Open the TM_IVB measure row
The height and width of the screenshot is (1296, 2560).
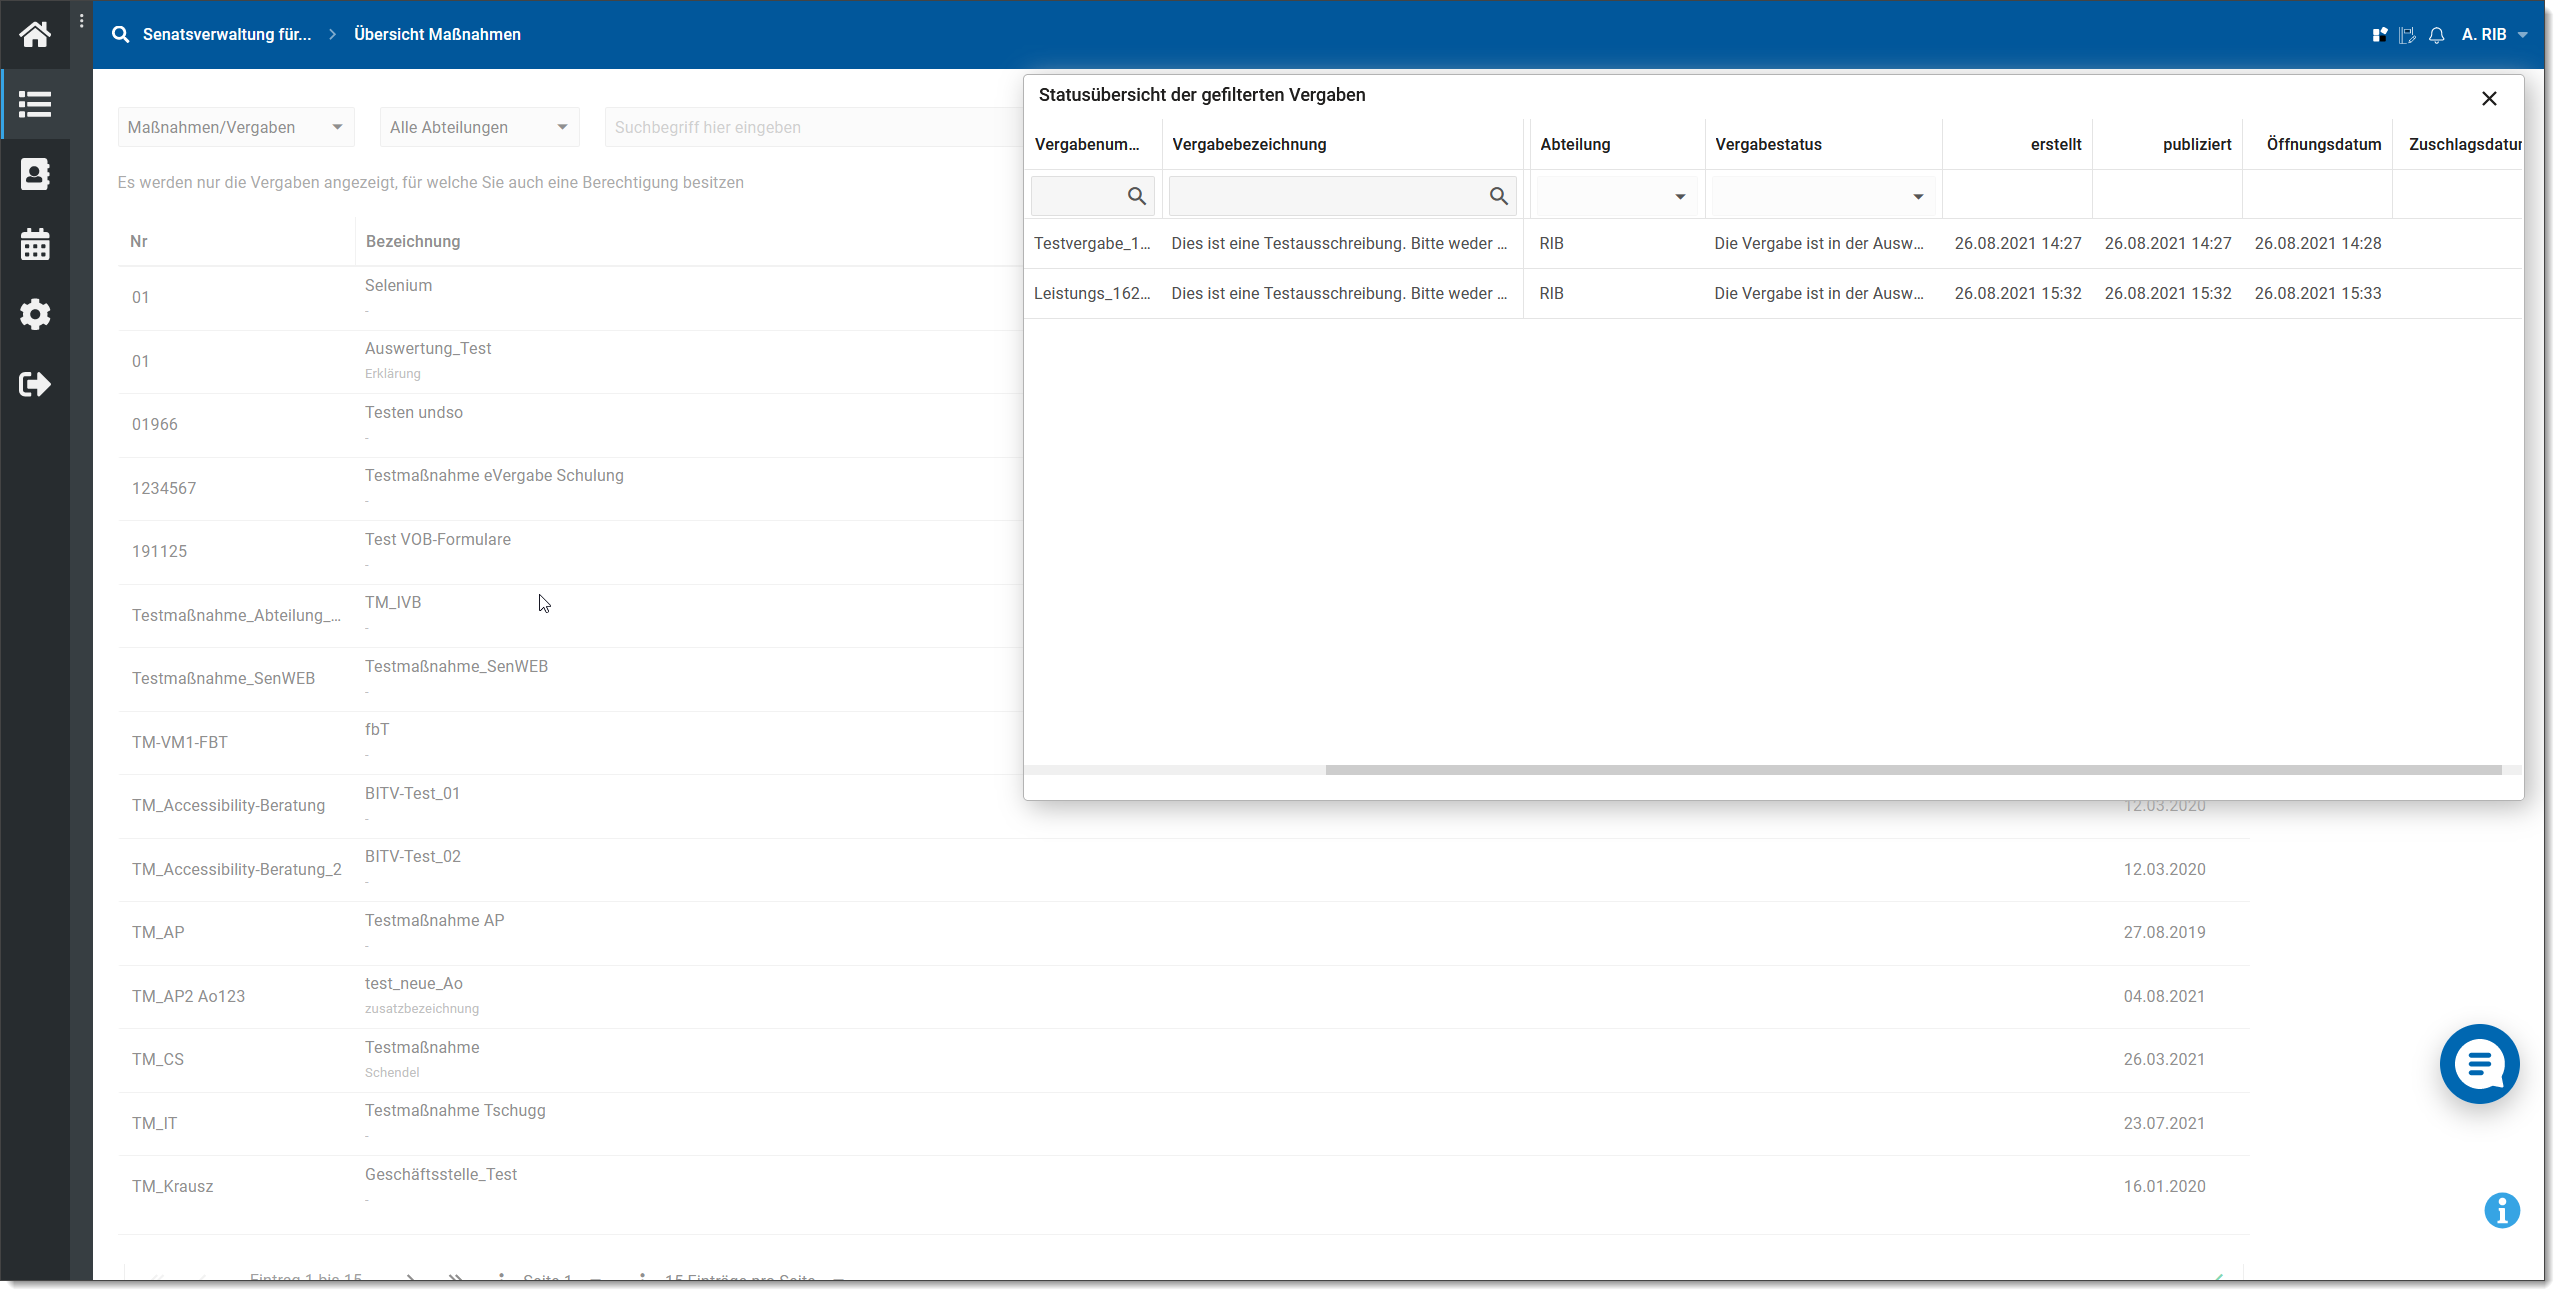[x=570, y=615]
